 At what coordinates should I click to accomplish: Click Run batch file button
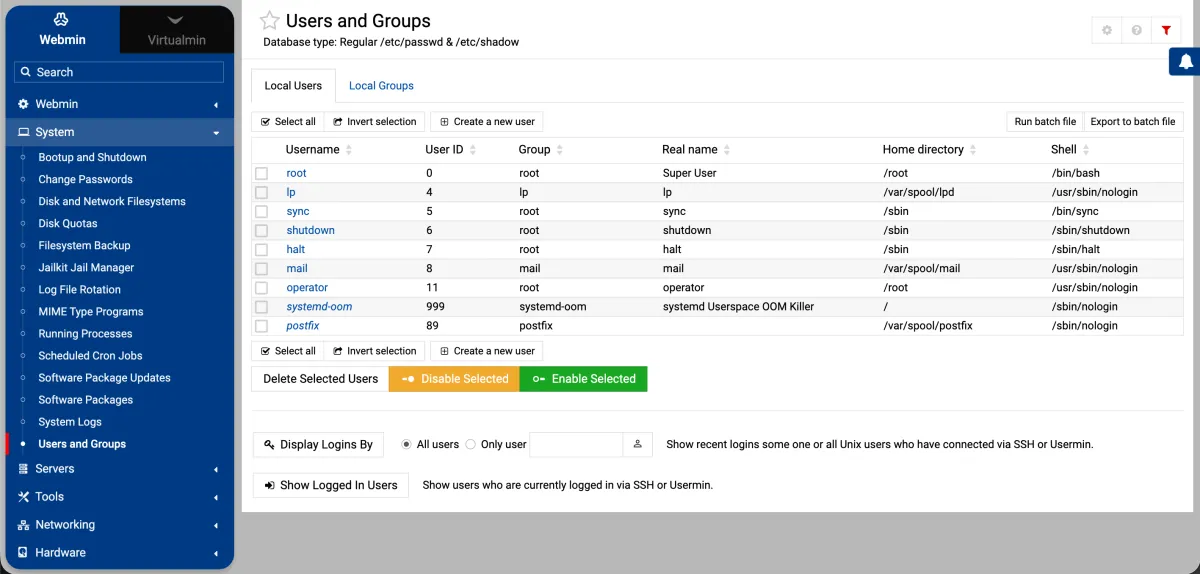[x=1045, y=121]
